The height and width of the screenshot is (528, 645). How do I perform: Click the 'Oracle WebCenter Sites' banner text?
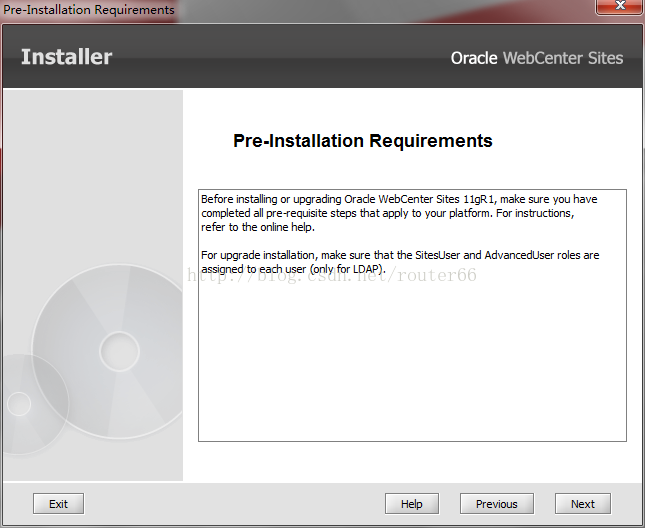(537, 58)
